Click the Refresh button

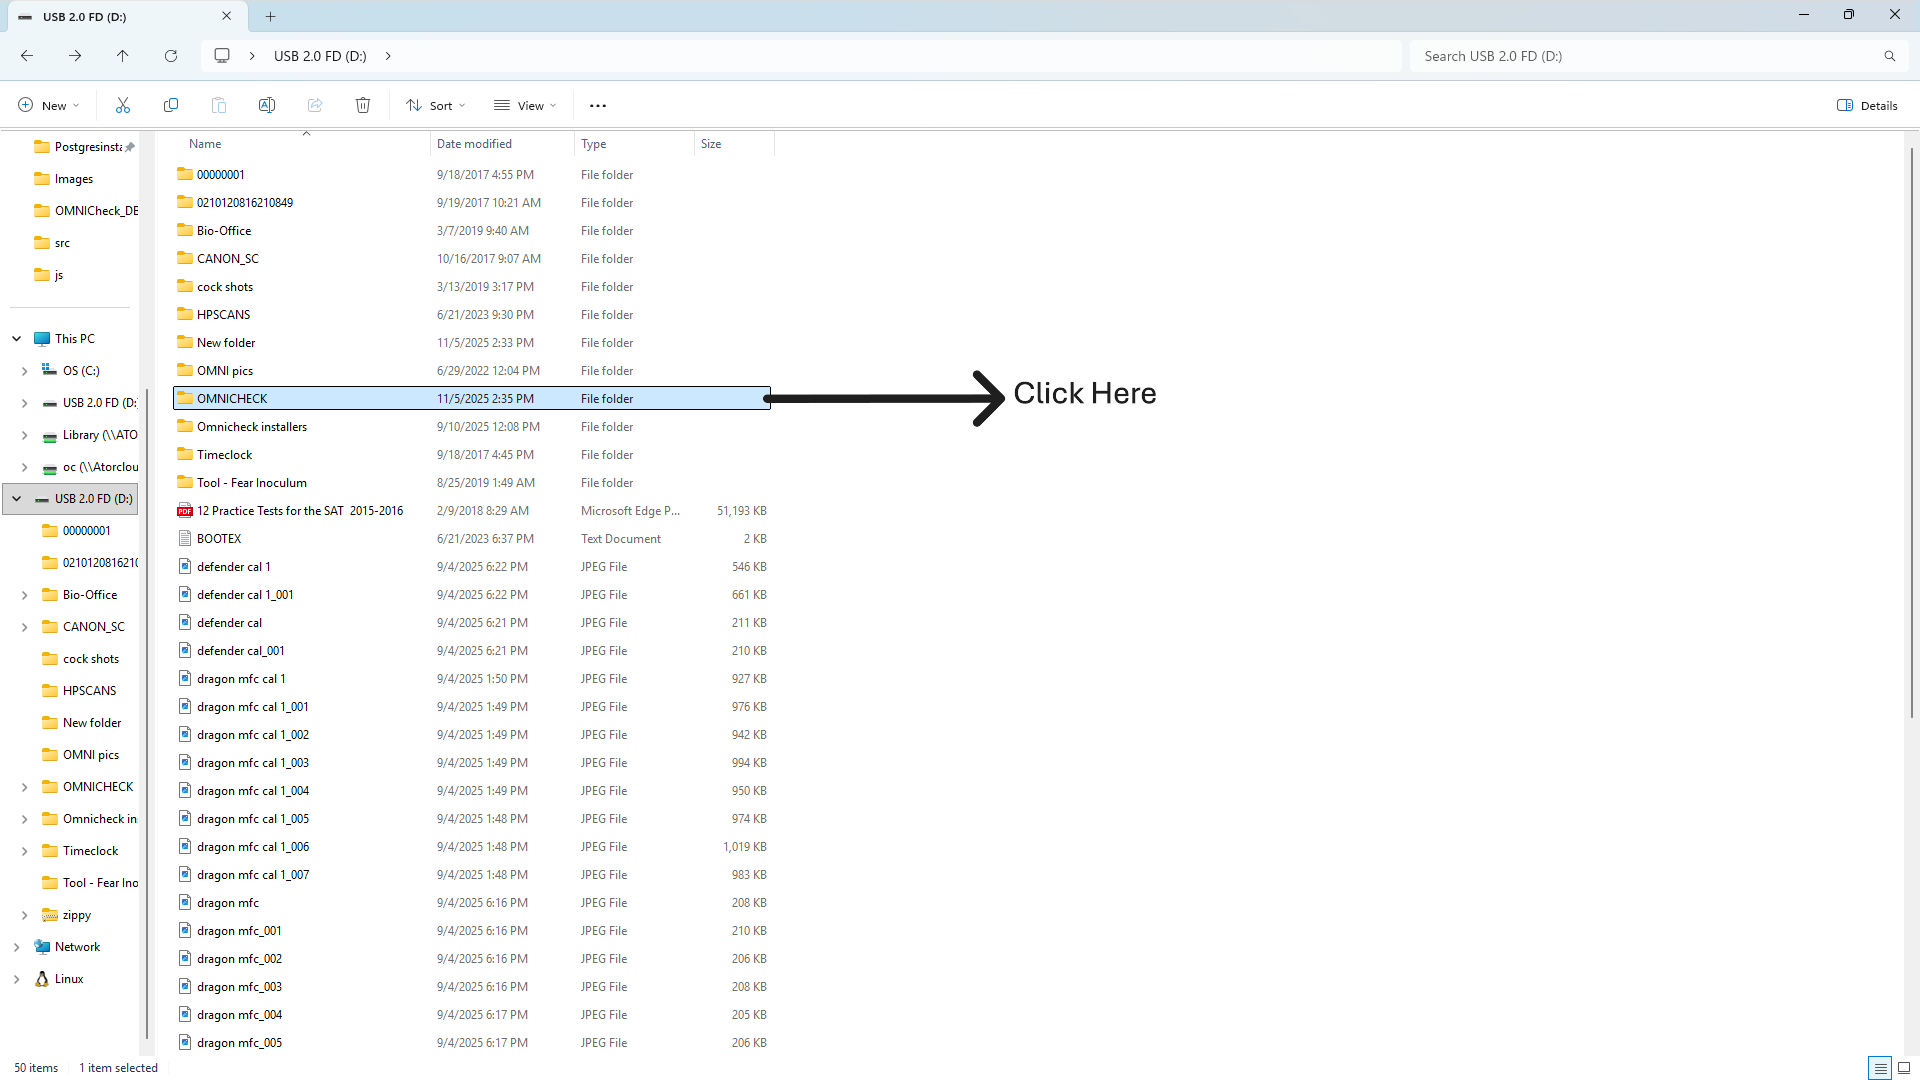coord(171,56)
